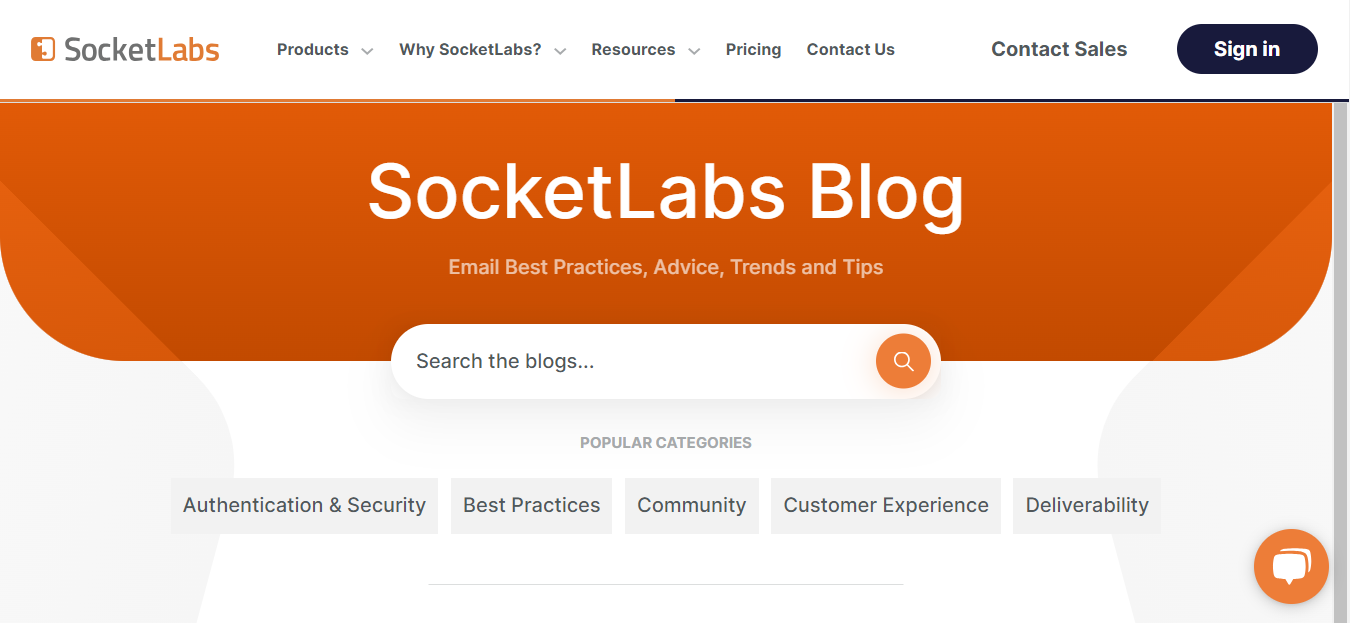
Task: Click the Sign in button
Action: pyautogui.click(x=1246, y=48)
